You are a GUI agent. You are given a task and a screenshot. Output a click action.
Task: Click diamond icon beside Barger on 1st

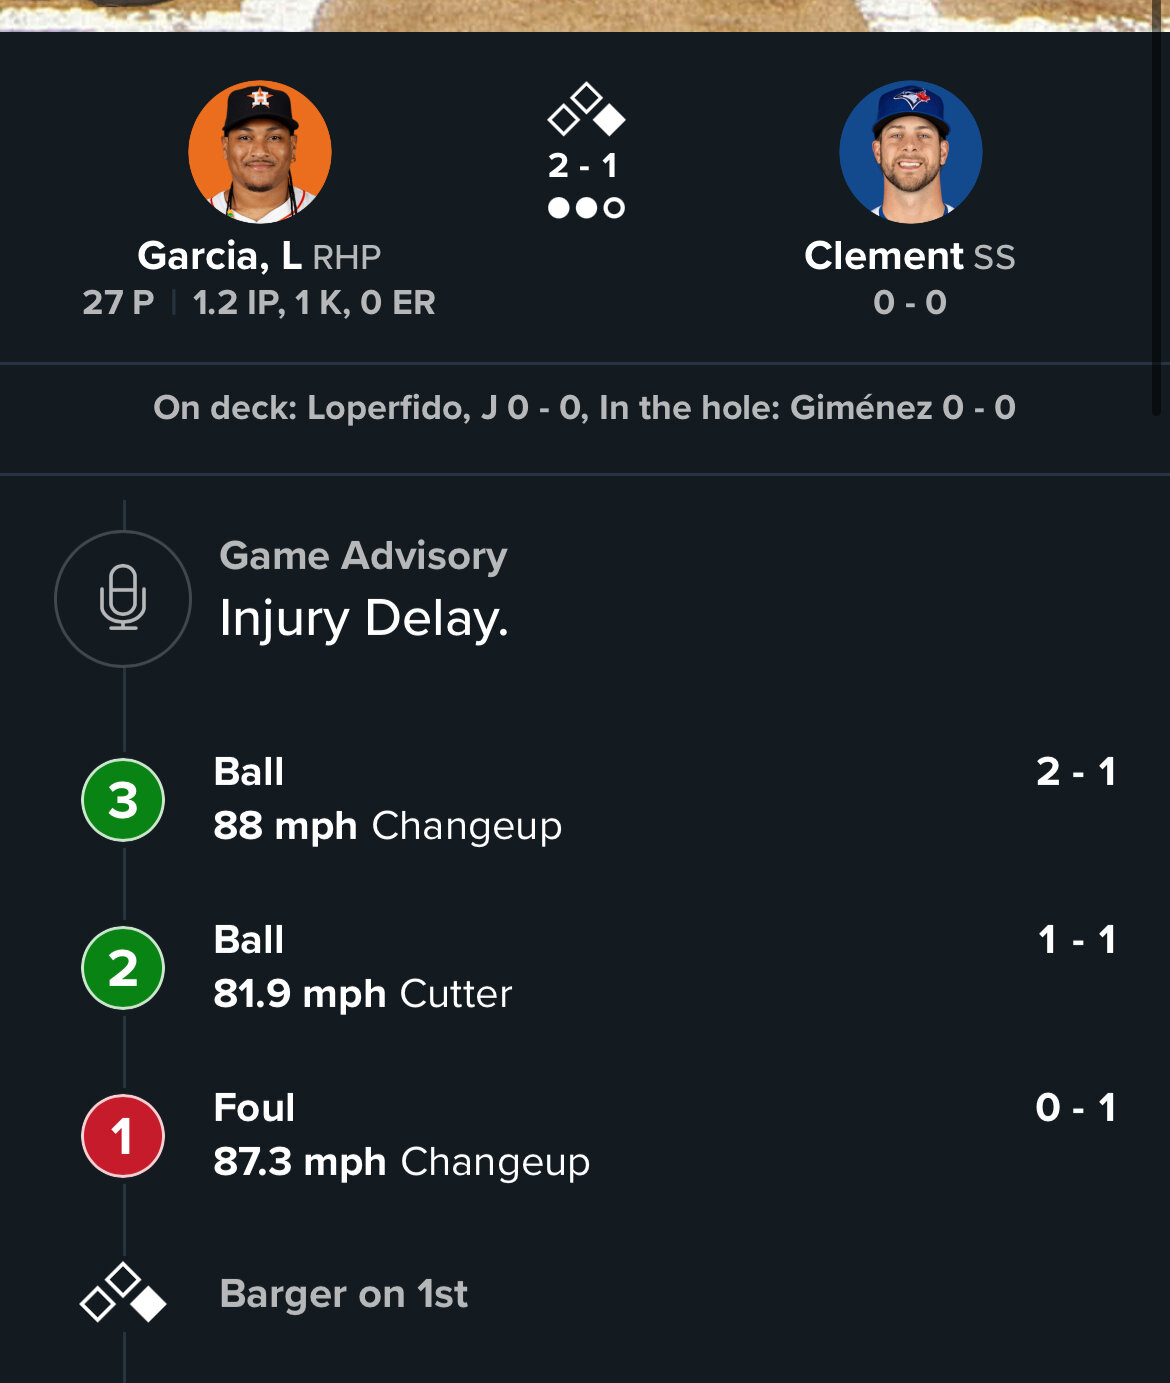(123, 1293)
